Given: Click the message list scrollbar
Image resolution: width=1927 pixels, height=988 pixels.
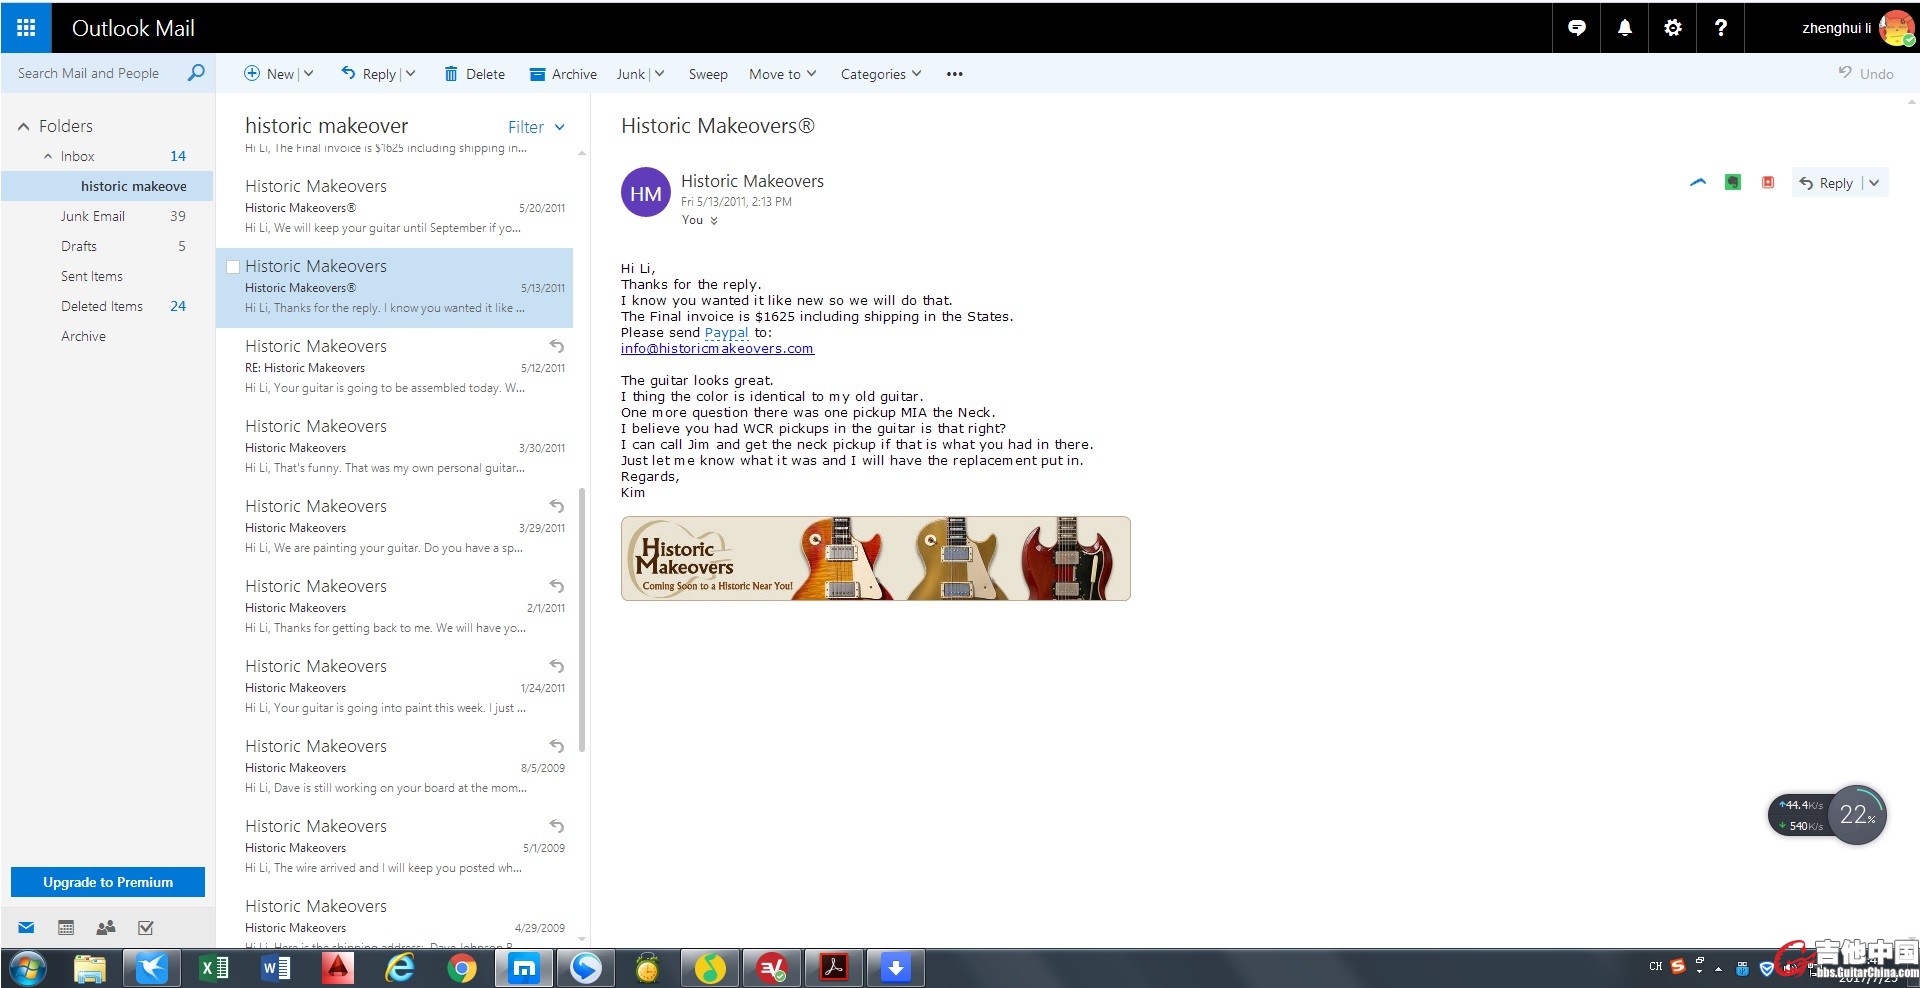Looking at the screenshot, I should 582,620.
